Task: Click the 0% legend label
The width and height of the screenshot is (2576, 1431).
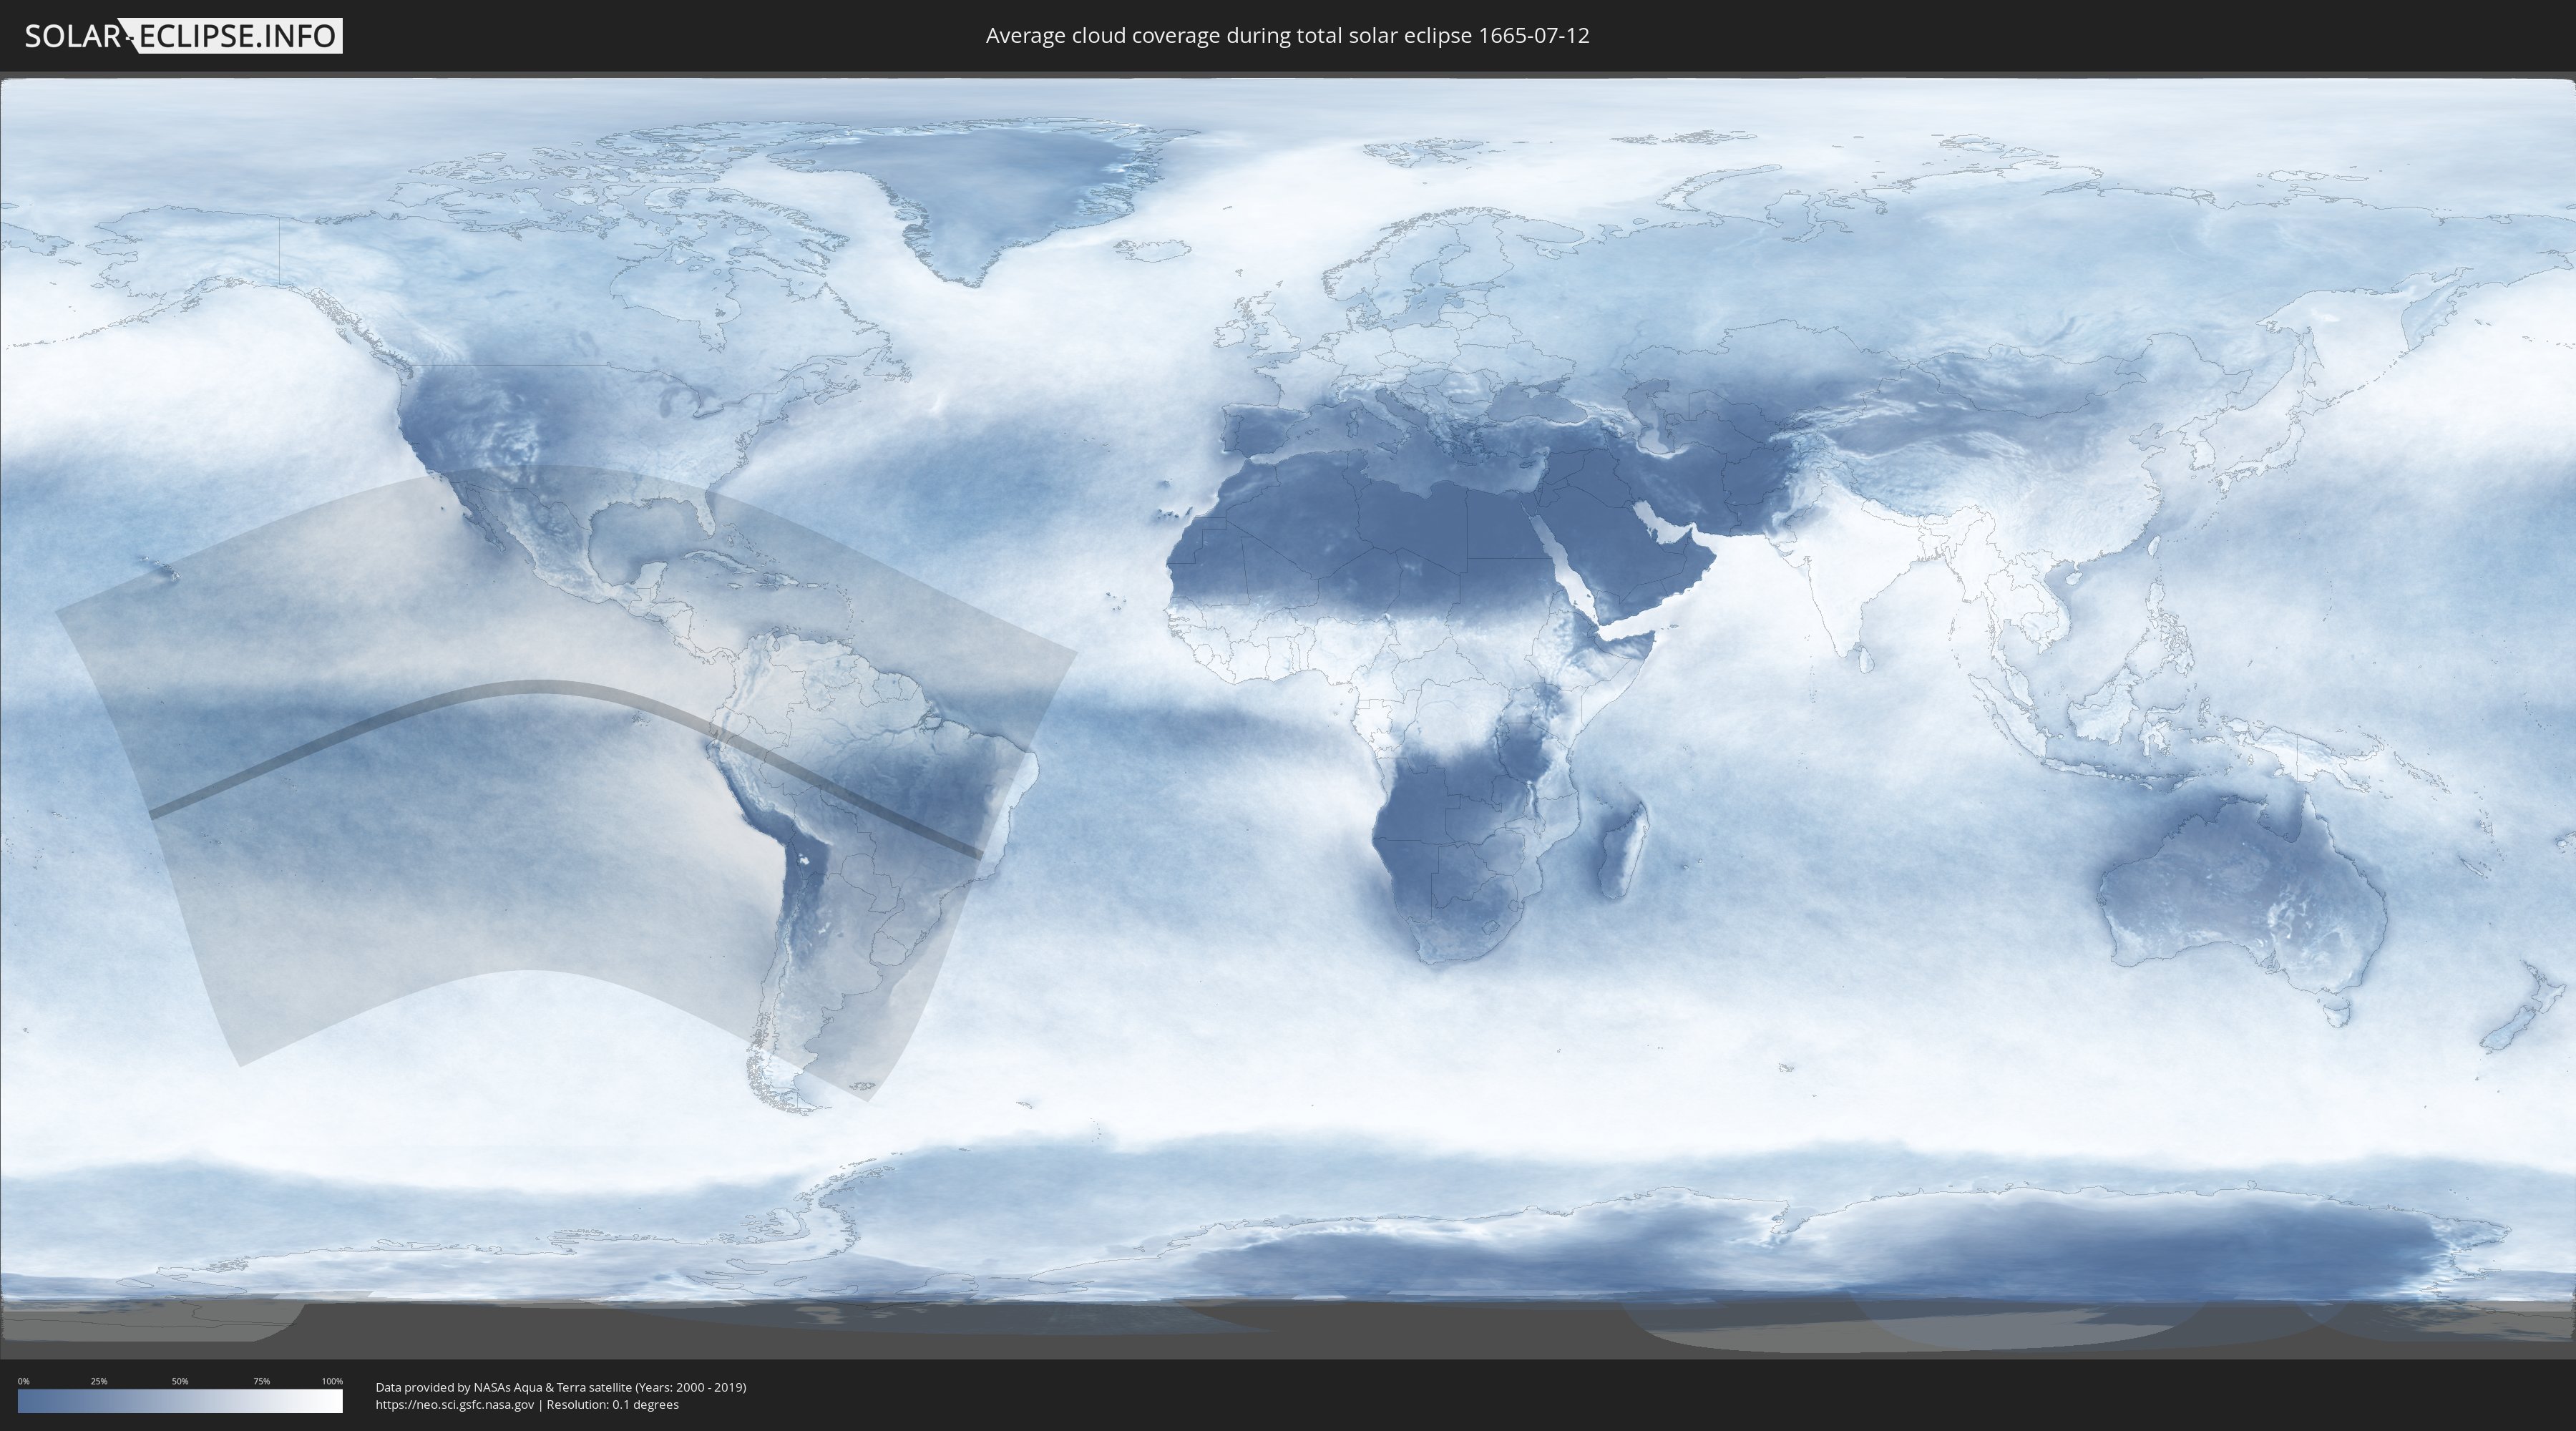Action: (x=23, y=1381)
